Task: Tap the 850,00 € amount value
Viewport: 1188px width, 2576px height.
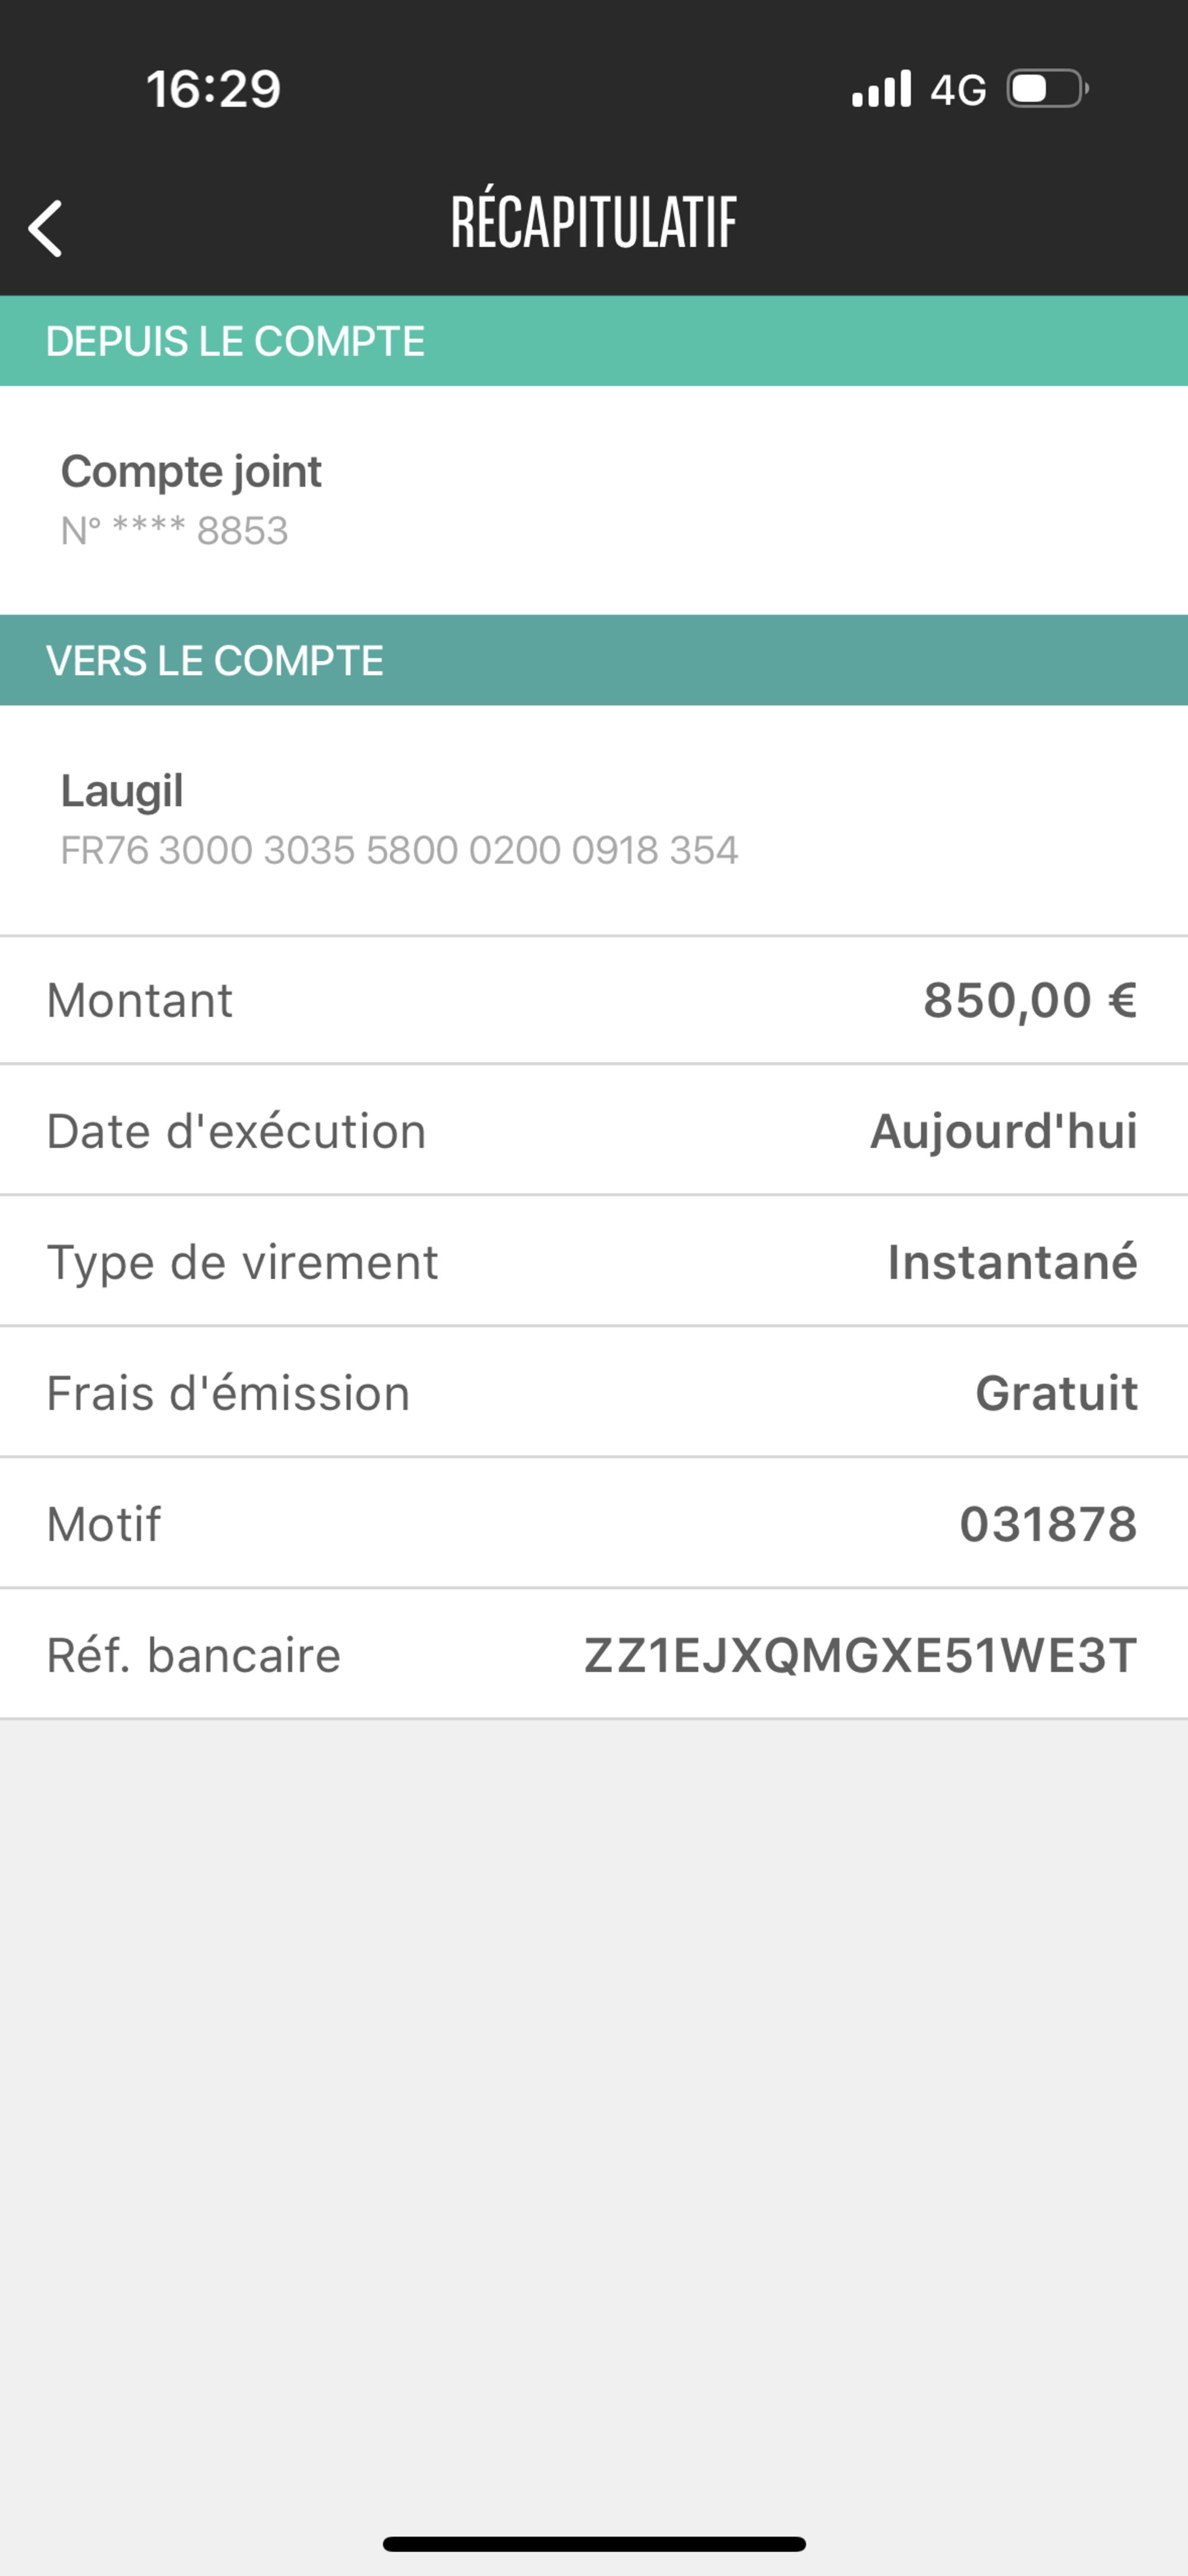Action: pyautogui.click(x=1030, y=1000)
